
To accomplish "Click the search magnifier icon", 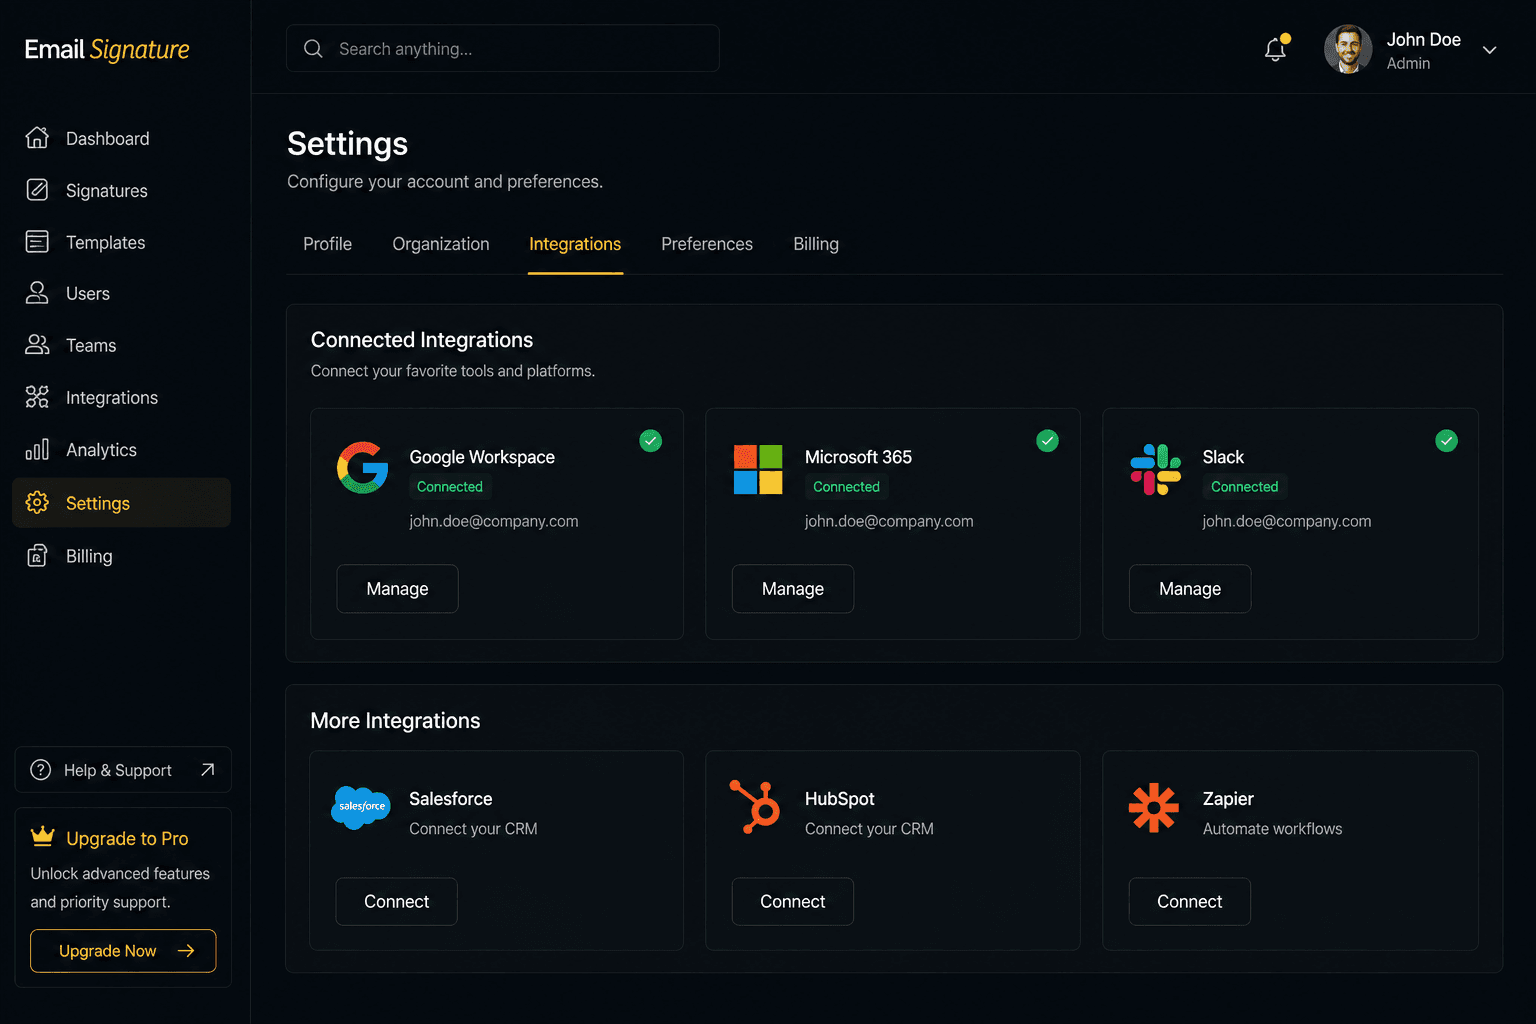I will 313,48.
